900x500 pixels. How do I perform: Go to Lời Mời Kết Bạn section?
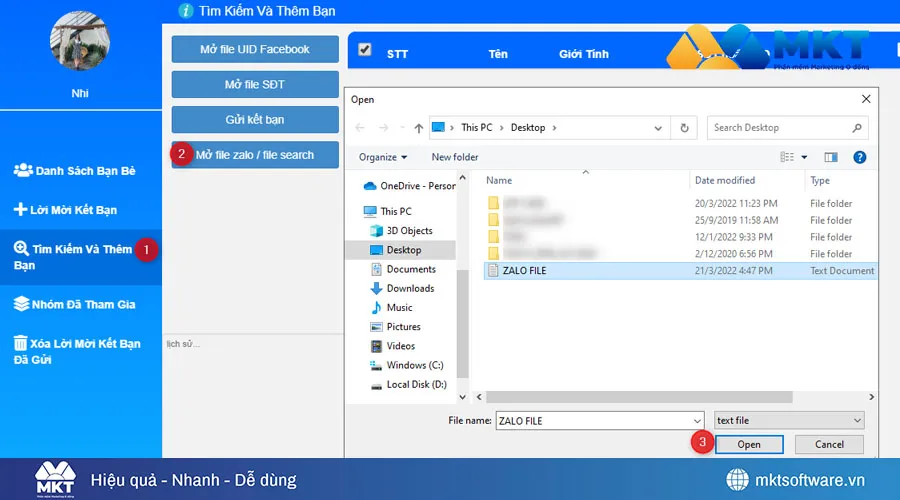(65, 210)
